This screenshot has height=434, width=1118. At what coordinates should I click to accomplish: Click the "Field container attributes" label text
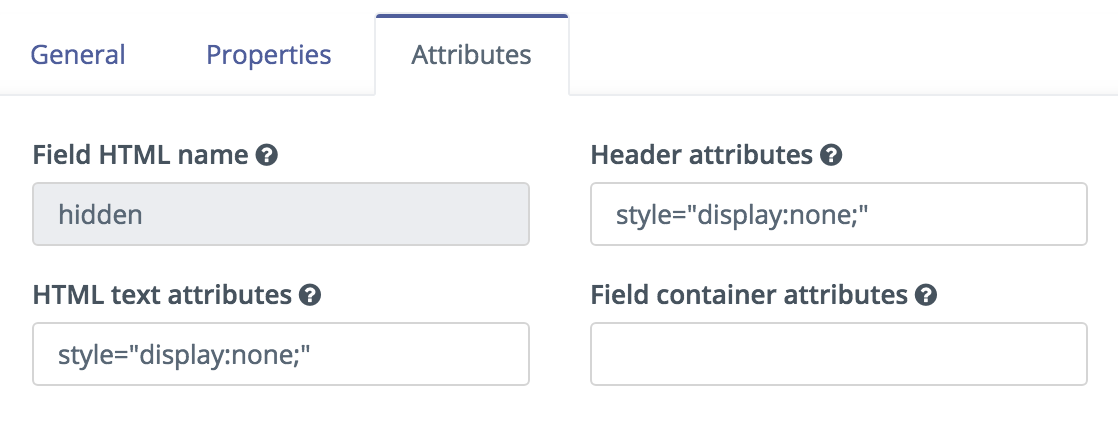click(749, 294)
